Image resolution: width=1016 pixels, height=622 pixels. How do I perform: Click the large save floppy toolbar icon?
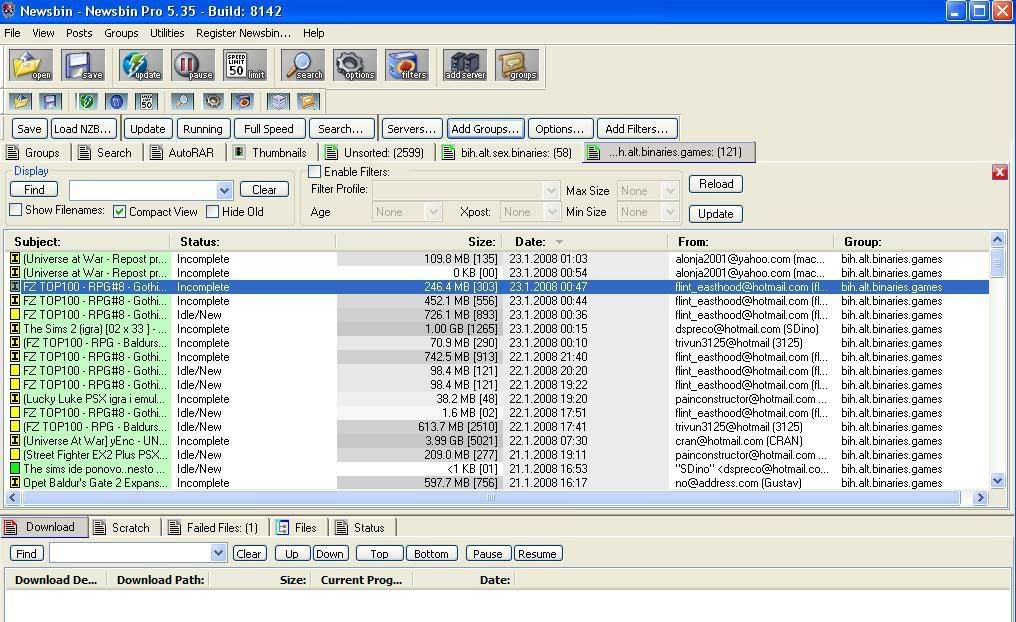click(x=82, y=65)
